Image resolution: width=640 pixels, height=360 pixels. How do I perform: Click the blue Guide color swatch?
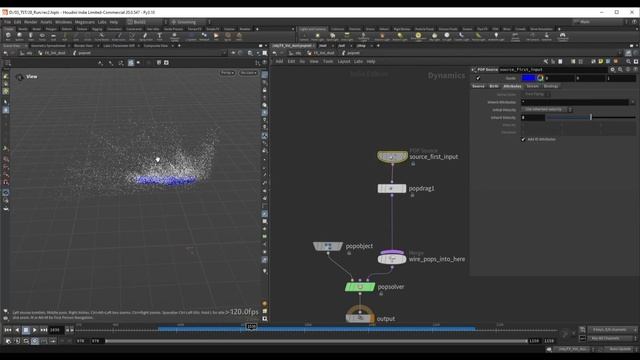tap(528, 78)
